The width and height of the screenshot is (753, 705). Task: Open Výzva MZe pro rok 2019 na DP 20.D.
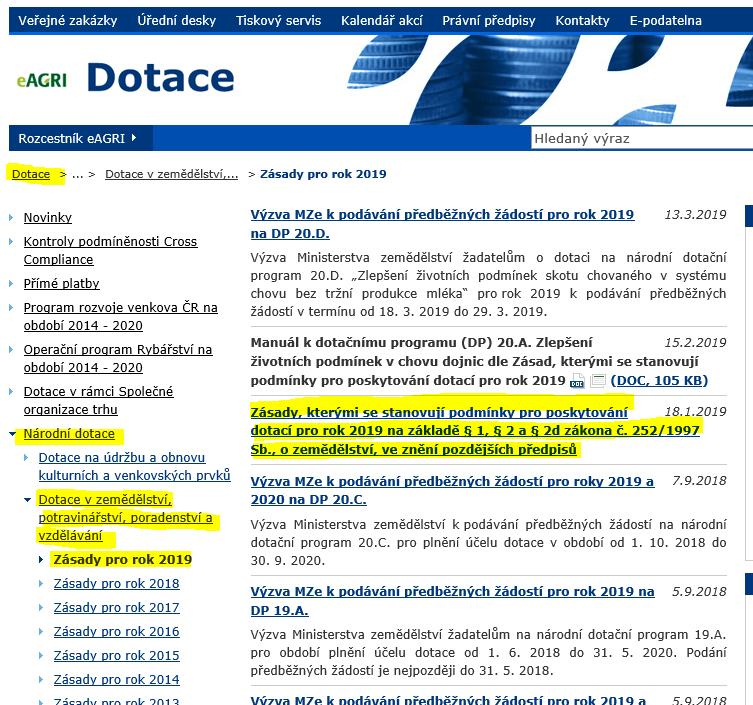[x=442, y=224]
